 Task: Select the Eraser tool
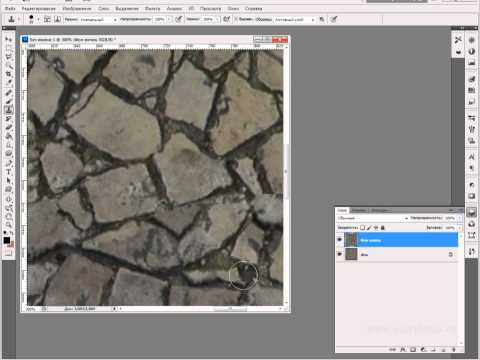coord(8,127)
